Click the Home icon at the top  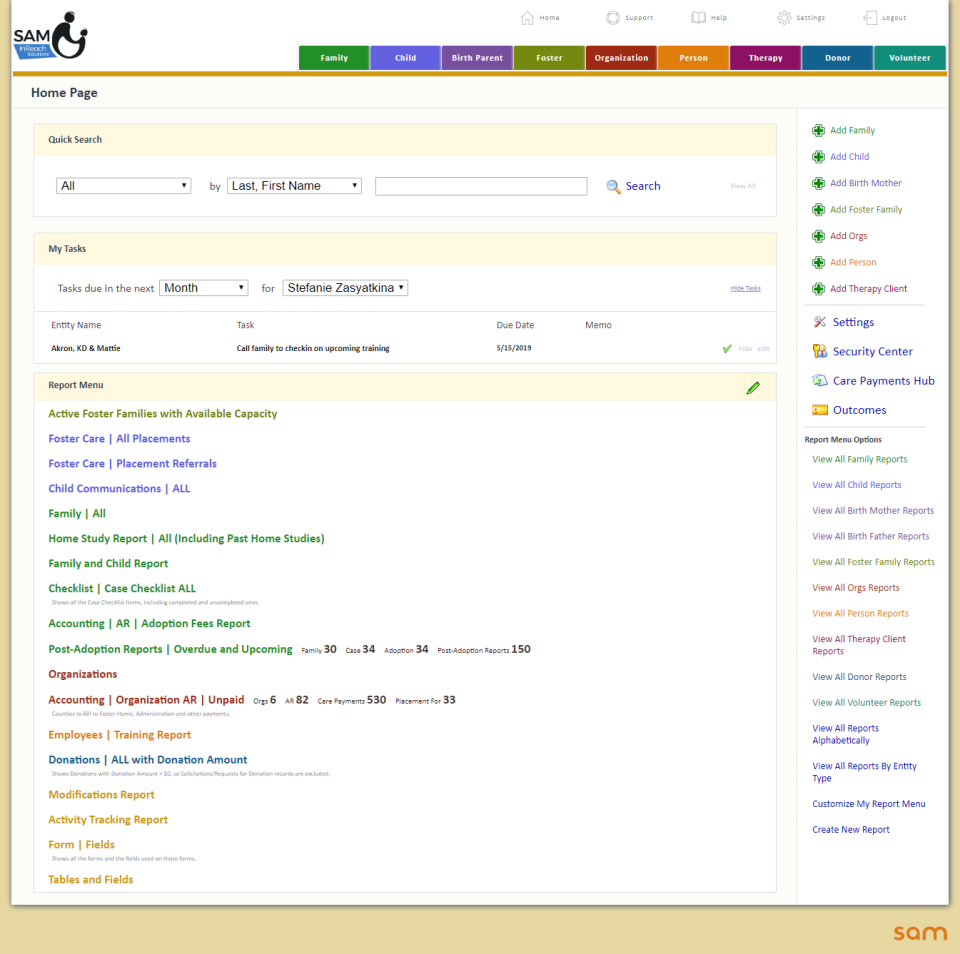point(528,17)
